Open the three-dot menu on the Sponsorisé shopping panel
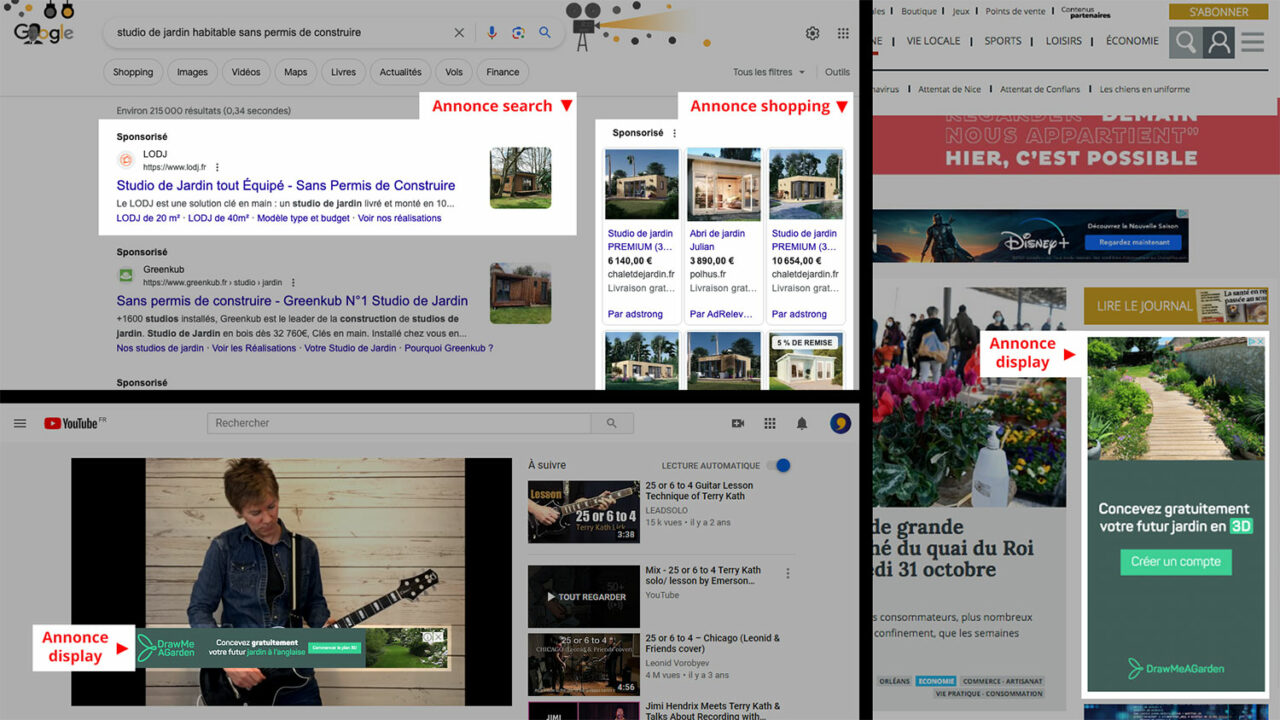This screenshot has width=1280, height=720. 674,132
